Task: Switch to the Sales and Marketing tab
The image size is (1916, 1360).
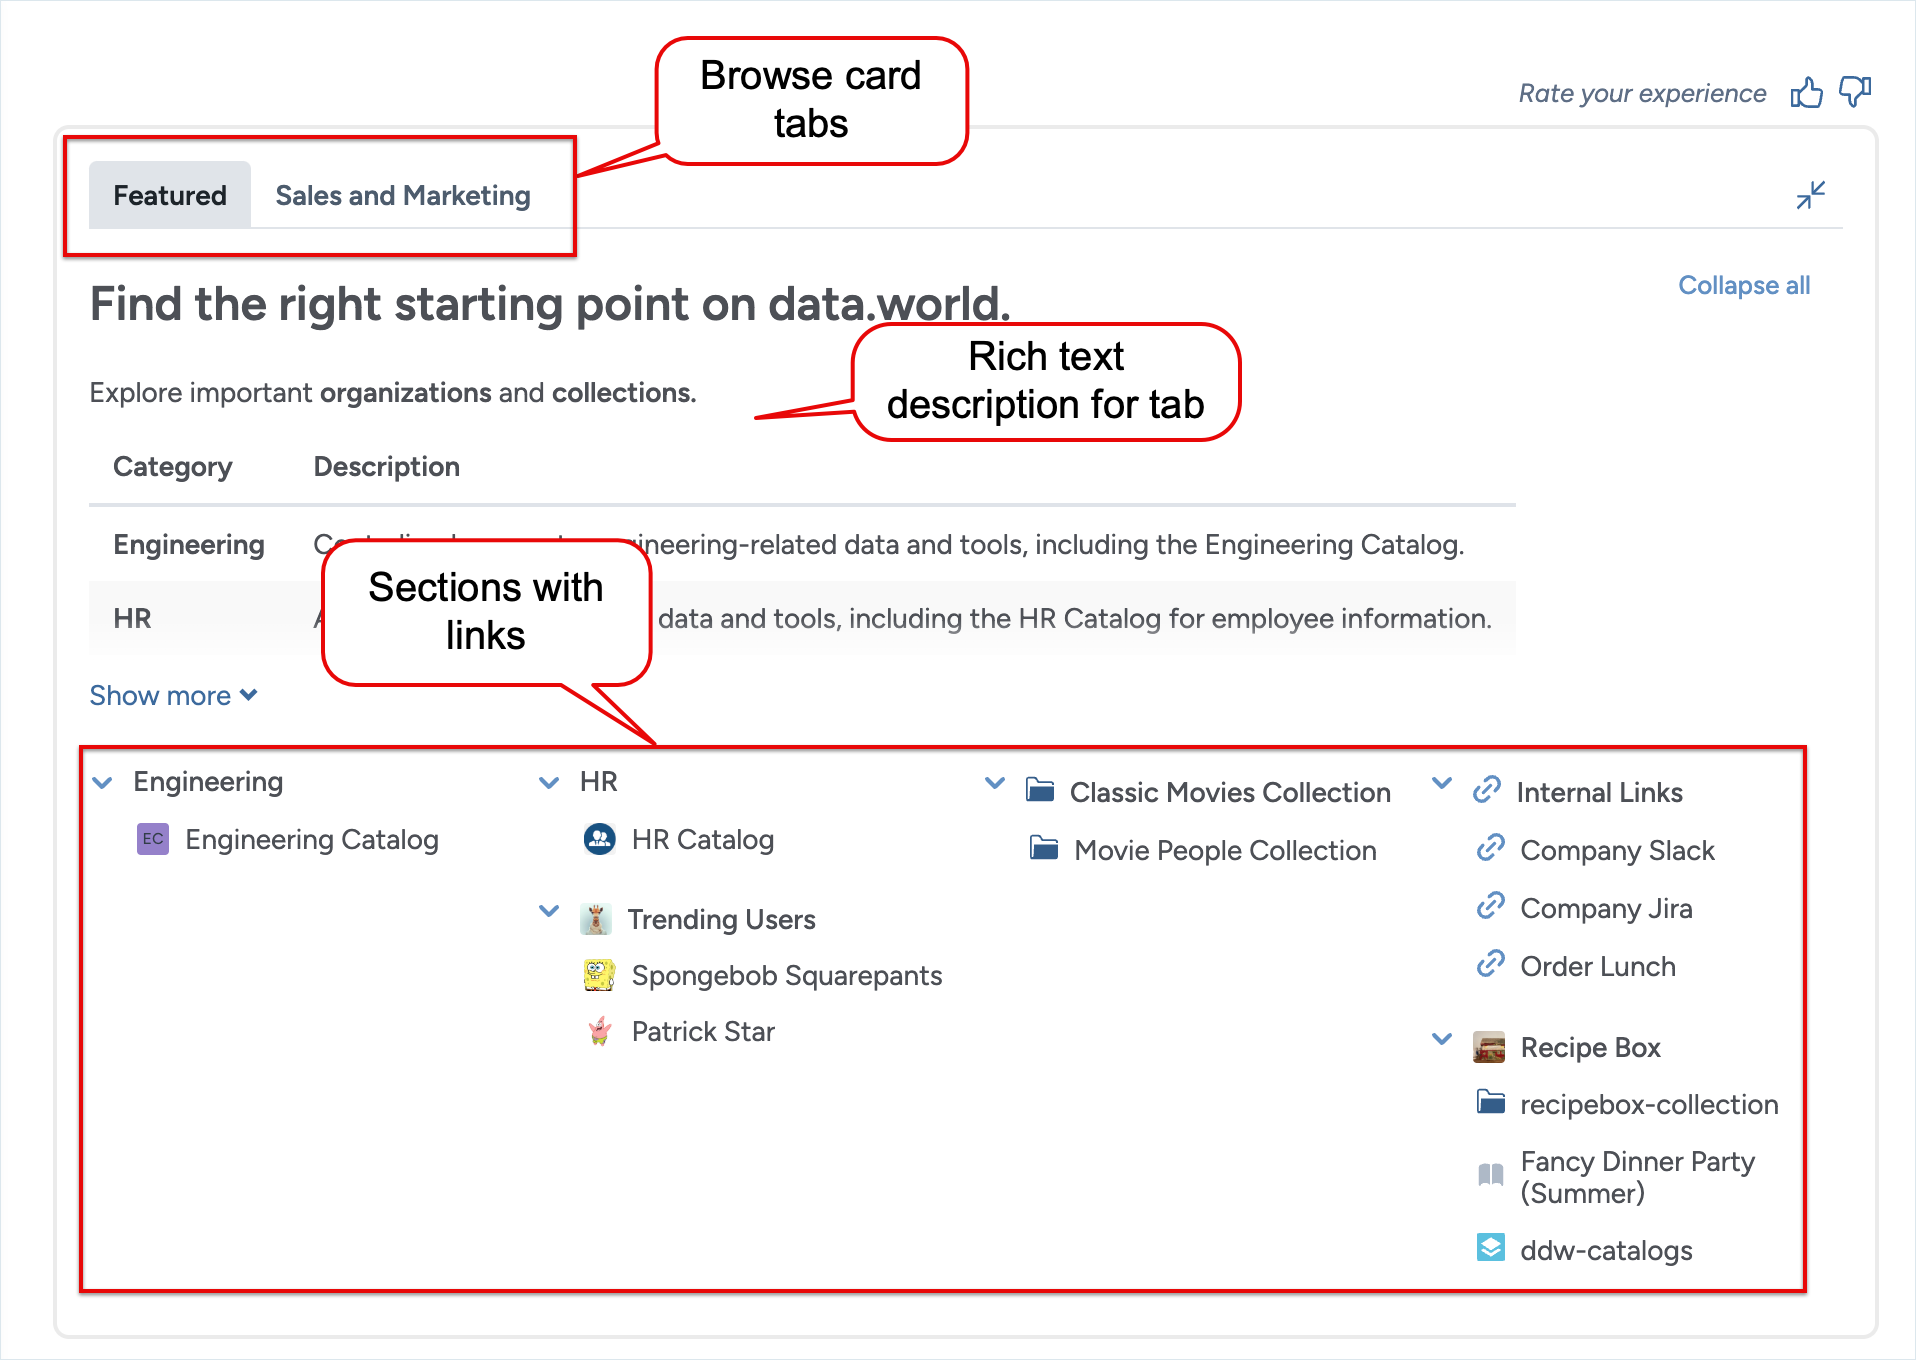Action: pyautogui.click(x=403, y=195)
